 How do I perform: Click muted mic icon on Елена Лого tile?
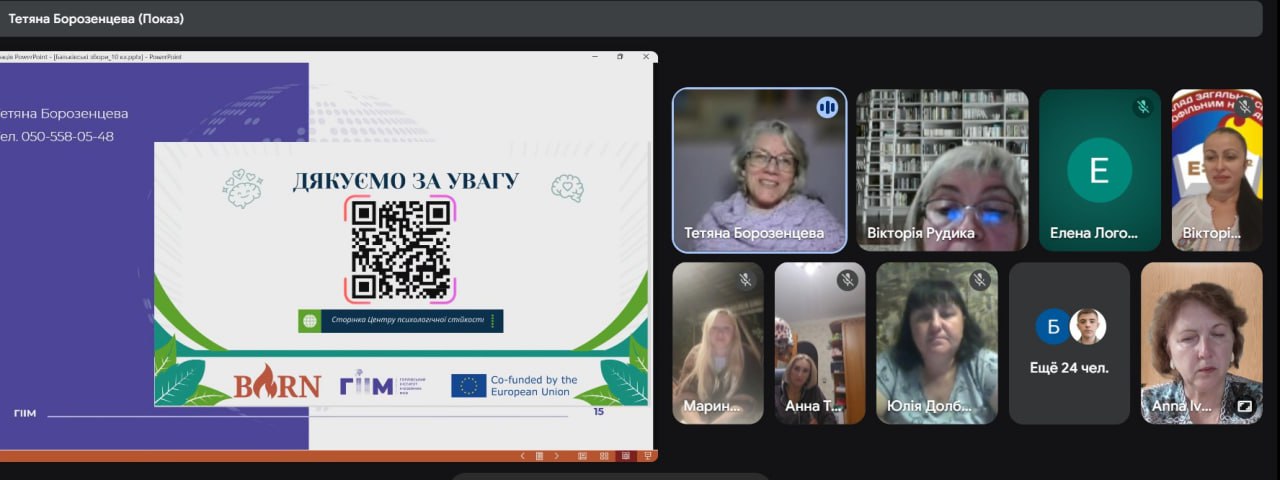1142,107
